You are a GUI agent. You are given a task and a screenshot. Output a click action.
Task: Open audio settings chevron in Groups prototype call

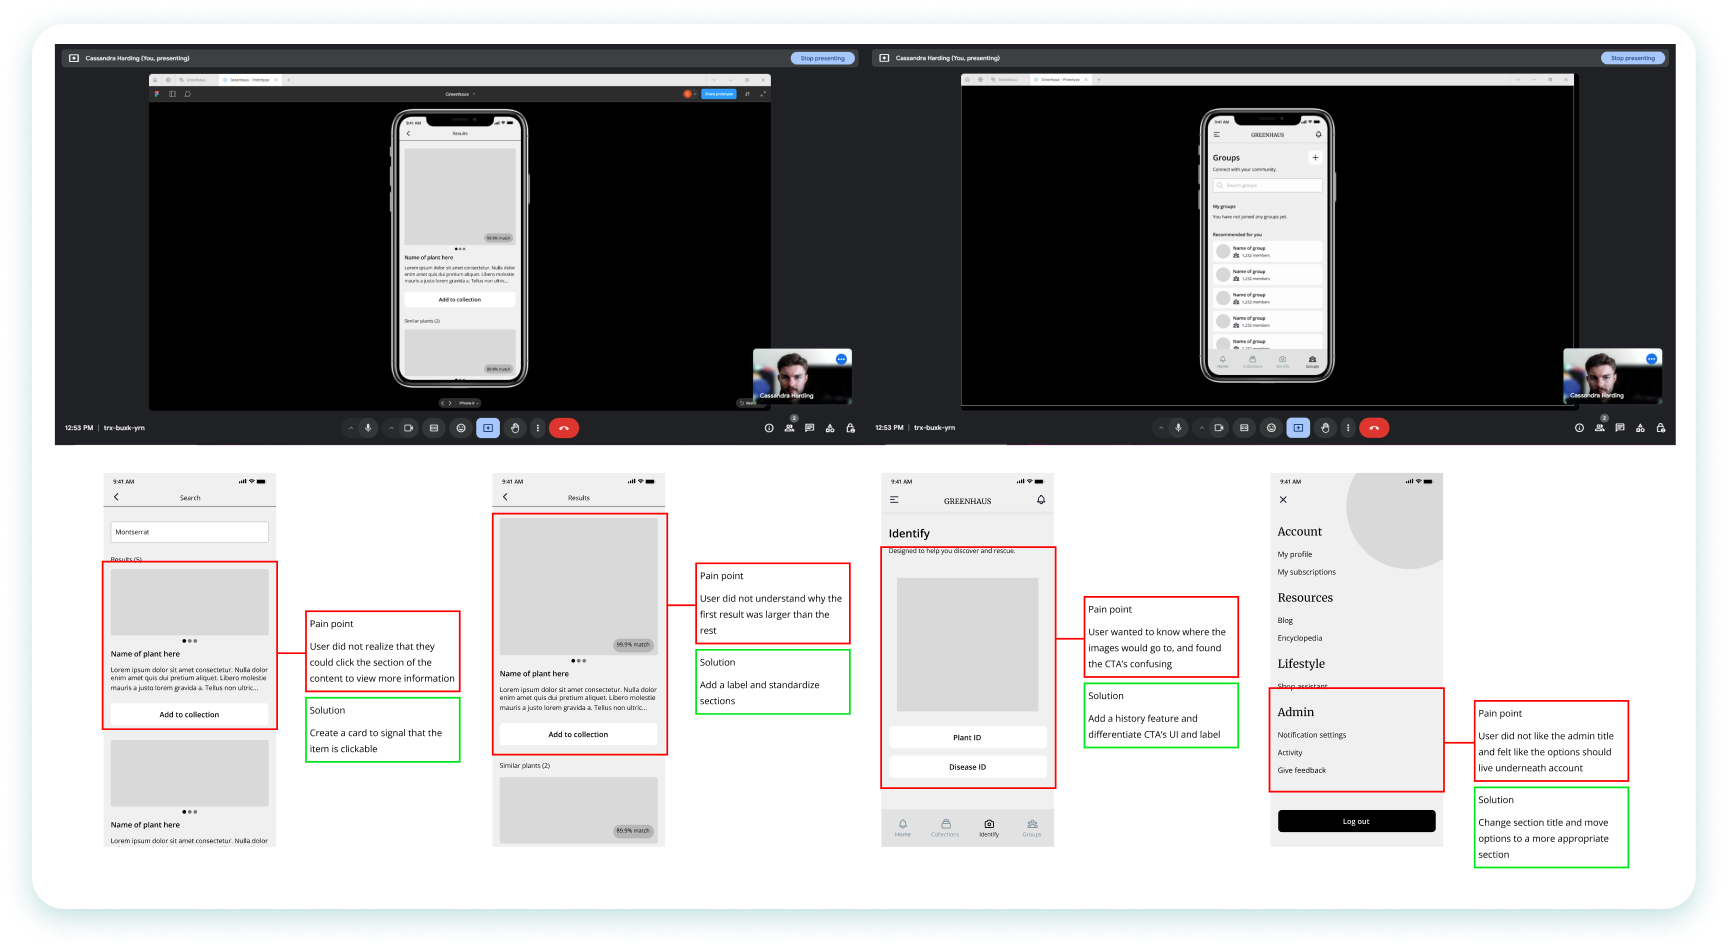[1161, 428]
